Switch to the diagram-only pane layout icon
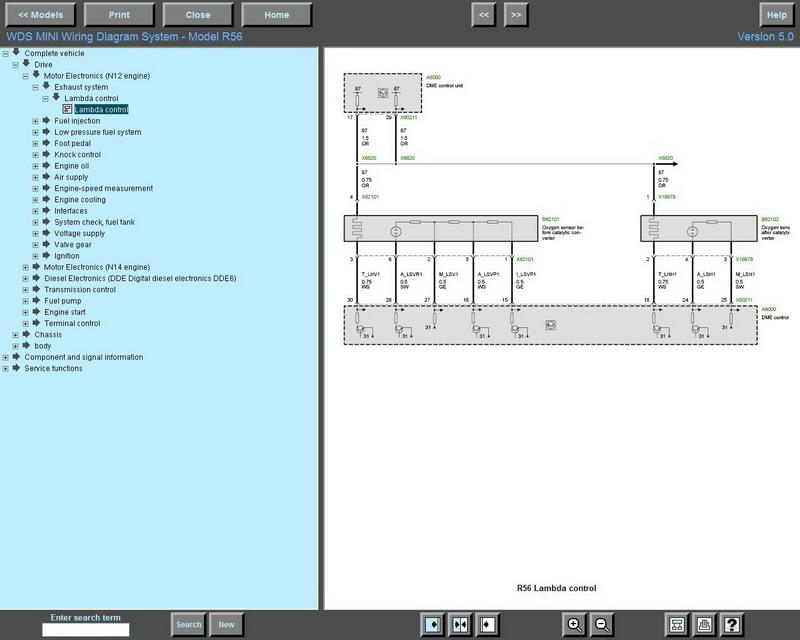This screenshot has height=640, width=800. pos(487,624)
